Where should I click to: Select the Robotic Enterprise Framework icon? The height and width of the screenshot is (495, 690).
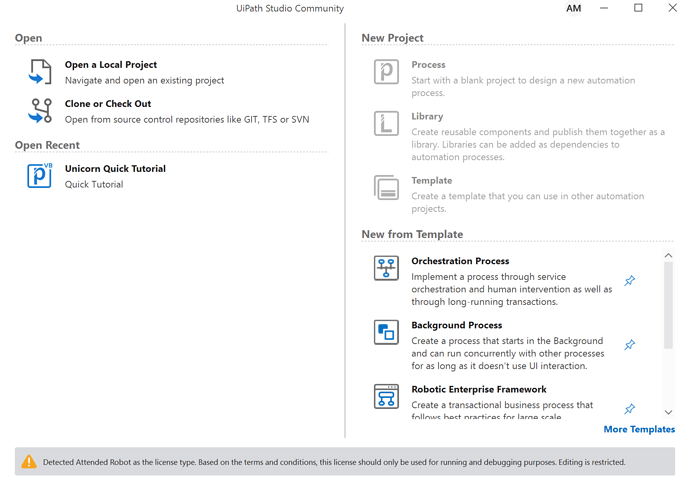pos(386,396)
